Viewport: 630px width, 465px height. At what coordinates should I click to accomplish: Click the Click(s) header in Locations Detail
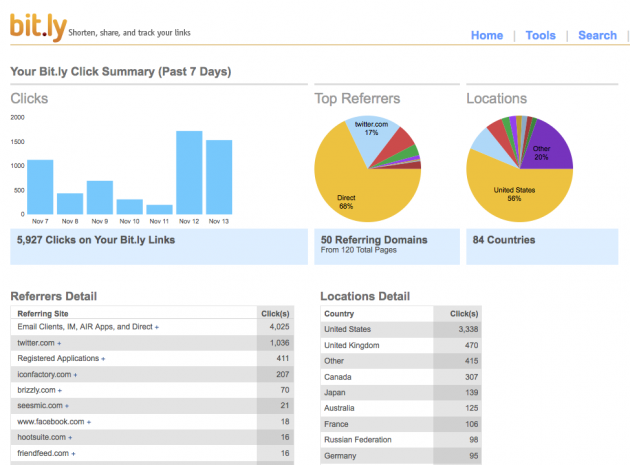pos(464,313)
